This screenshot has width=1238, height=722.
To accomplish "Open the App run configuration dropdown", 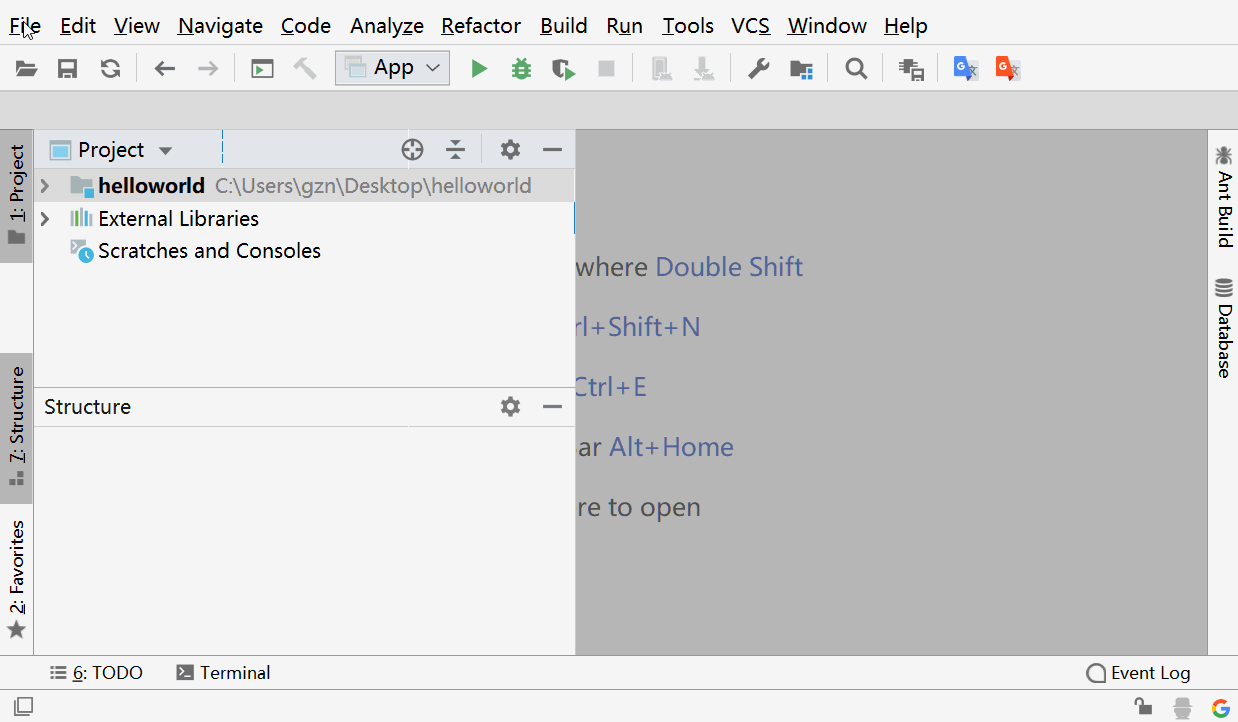I will 392,68.
